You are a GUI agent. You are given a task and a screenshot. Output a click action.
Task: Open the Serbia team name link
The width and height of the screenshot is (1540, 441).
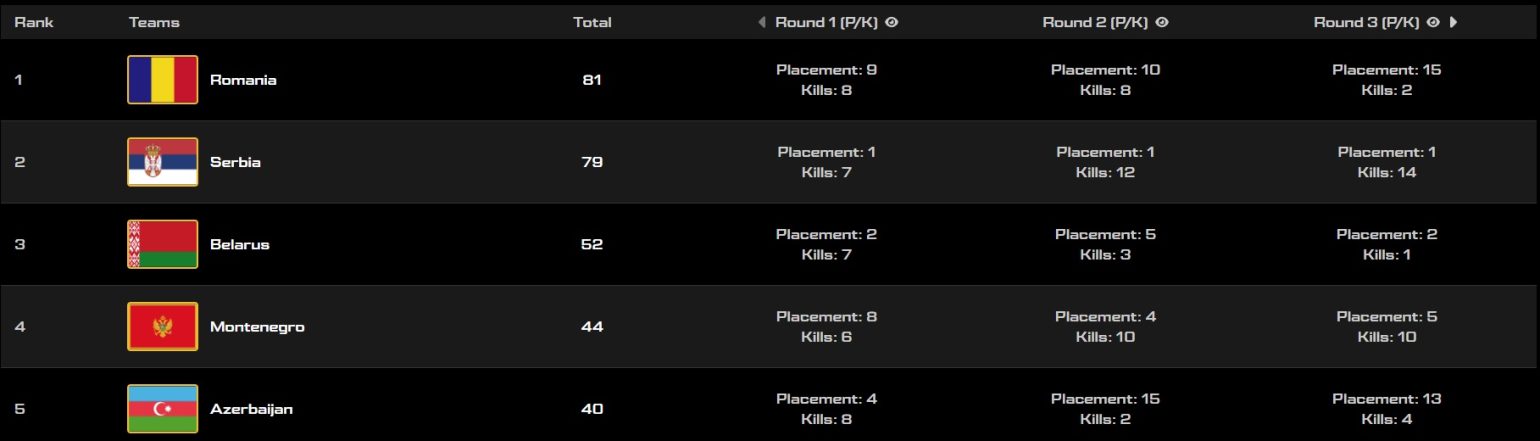pyautogui.click(x=235, y=162)
